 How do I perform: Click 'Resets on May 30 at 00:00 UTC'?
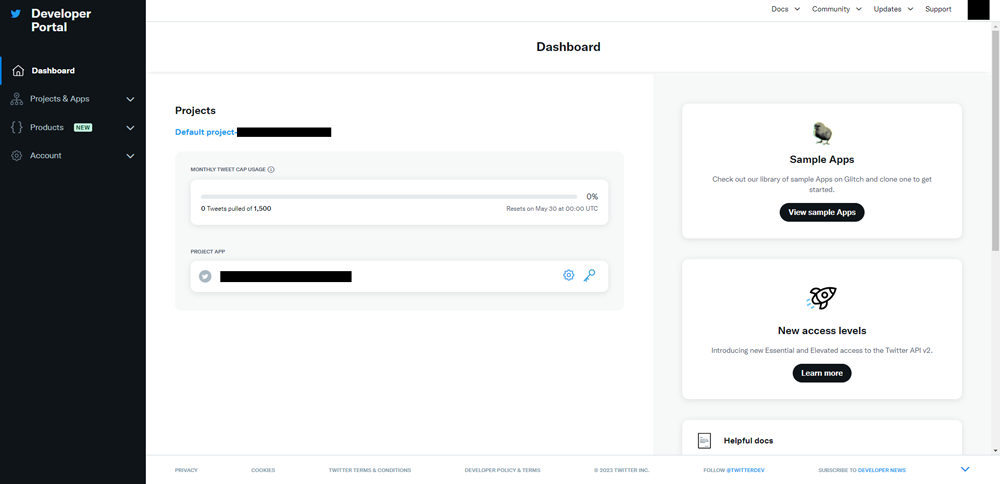552,209
